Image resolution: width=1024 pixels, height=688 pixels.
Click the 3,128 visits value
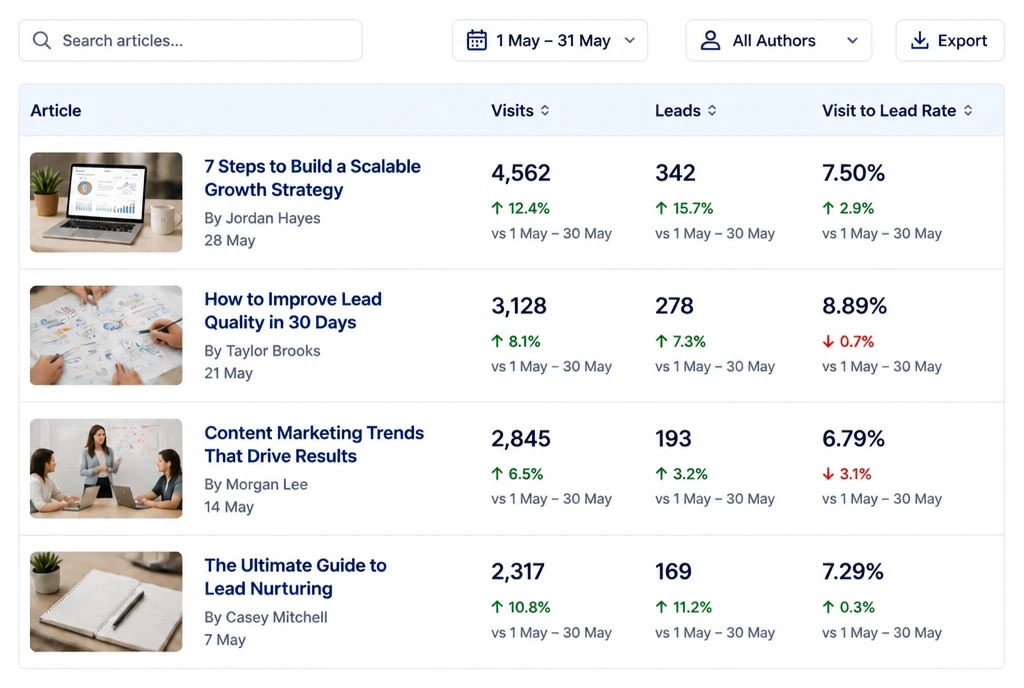519,305
